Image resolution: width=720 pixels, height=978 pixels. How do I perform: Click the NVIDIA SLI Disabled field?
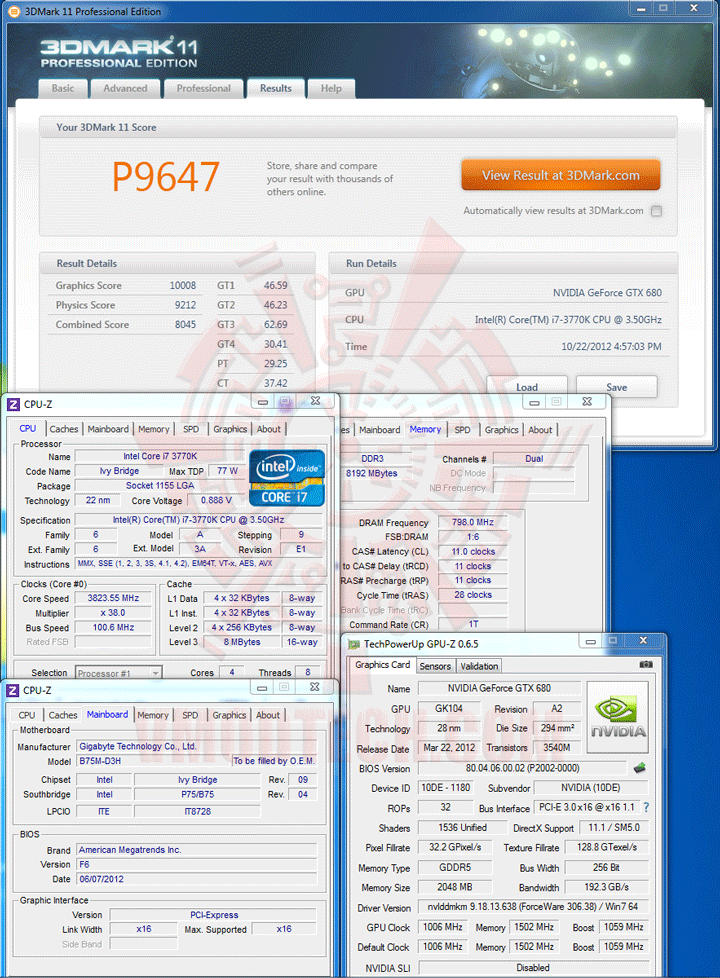click(533, 967)
